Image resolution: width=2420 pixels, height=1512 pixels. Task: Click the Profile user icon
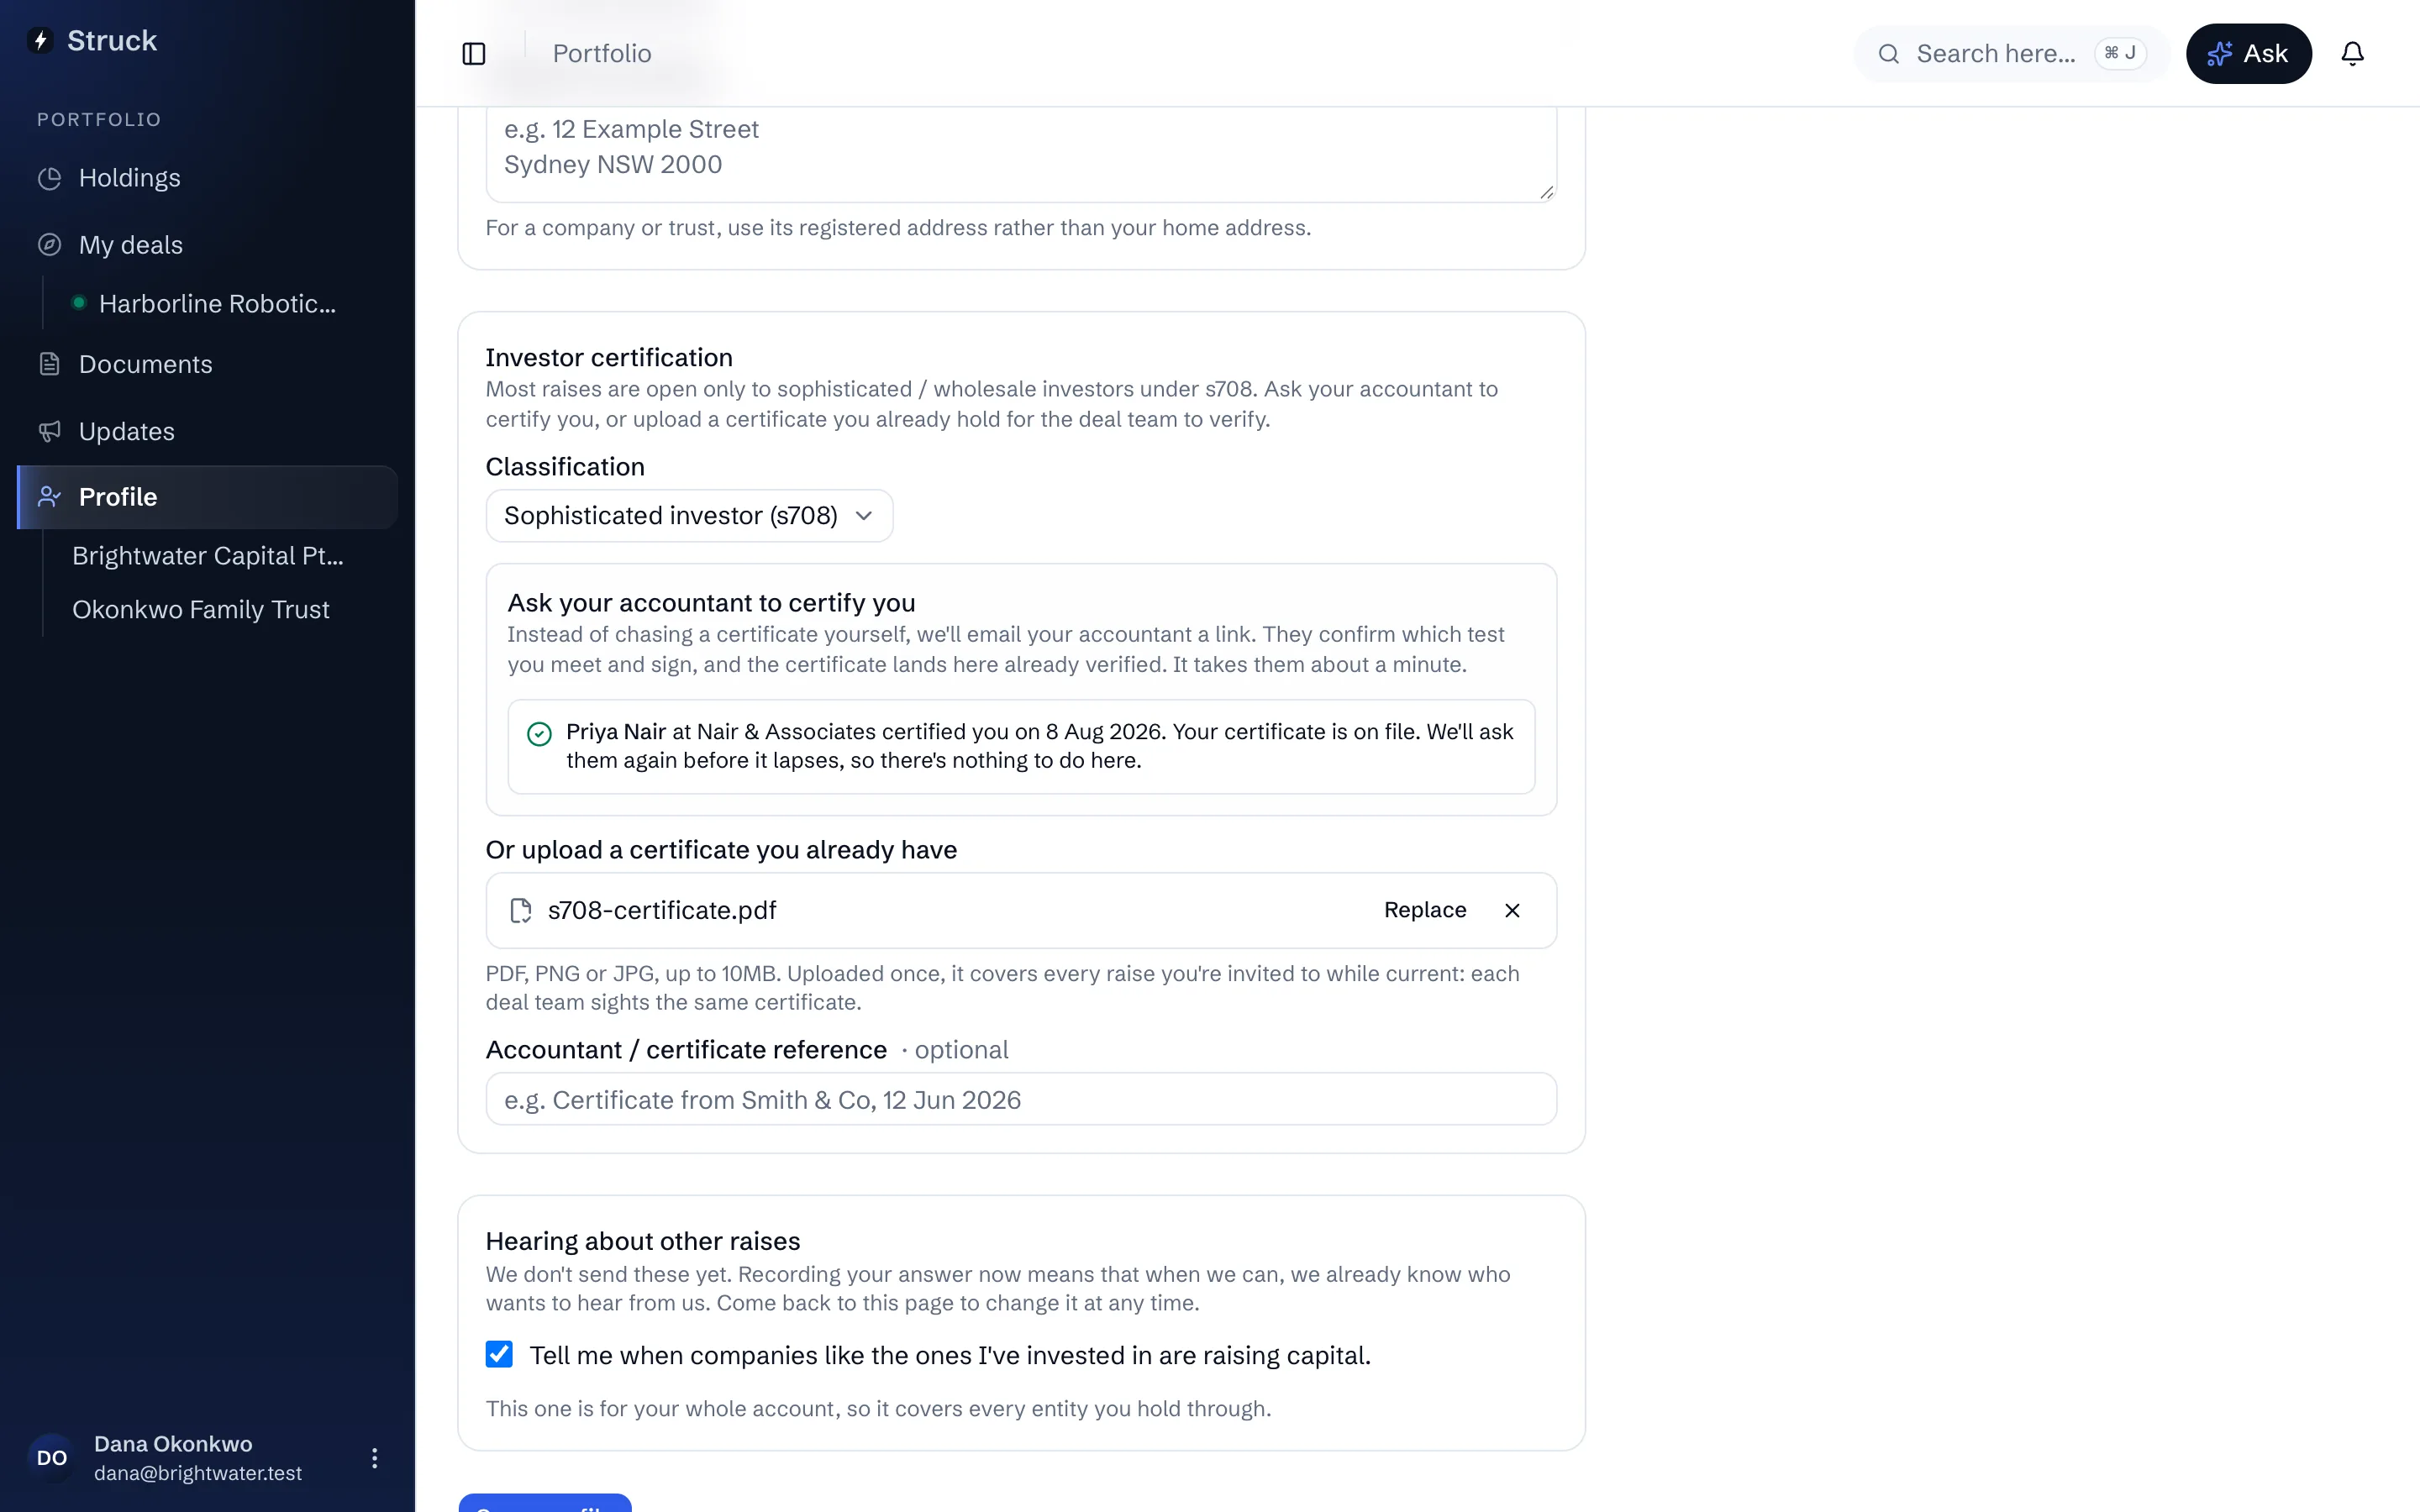[49, 497]
